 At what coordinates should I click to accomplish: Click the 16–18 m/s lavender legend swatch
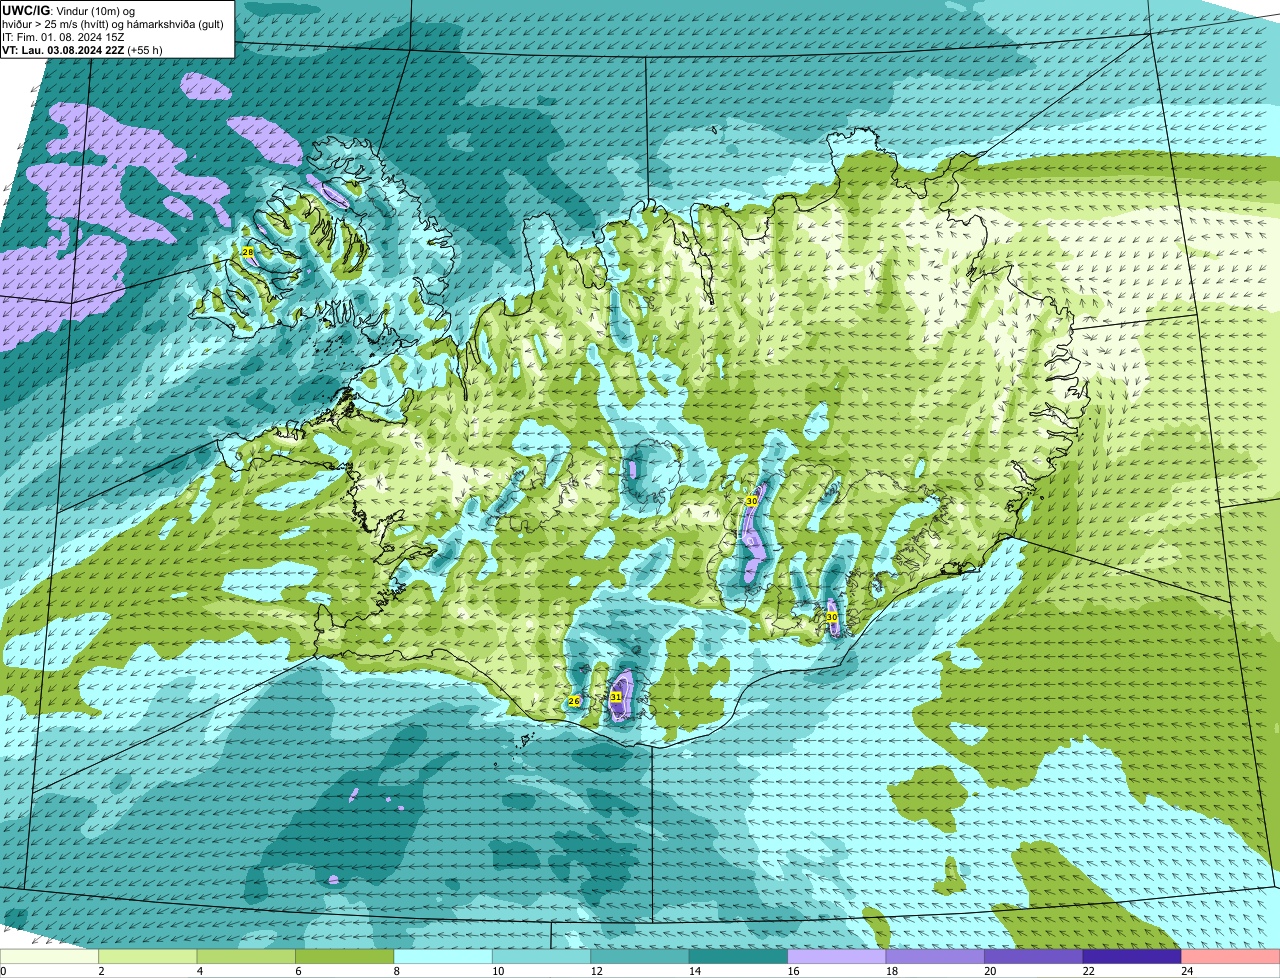coord(837,957)
